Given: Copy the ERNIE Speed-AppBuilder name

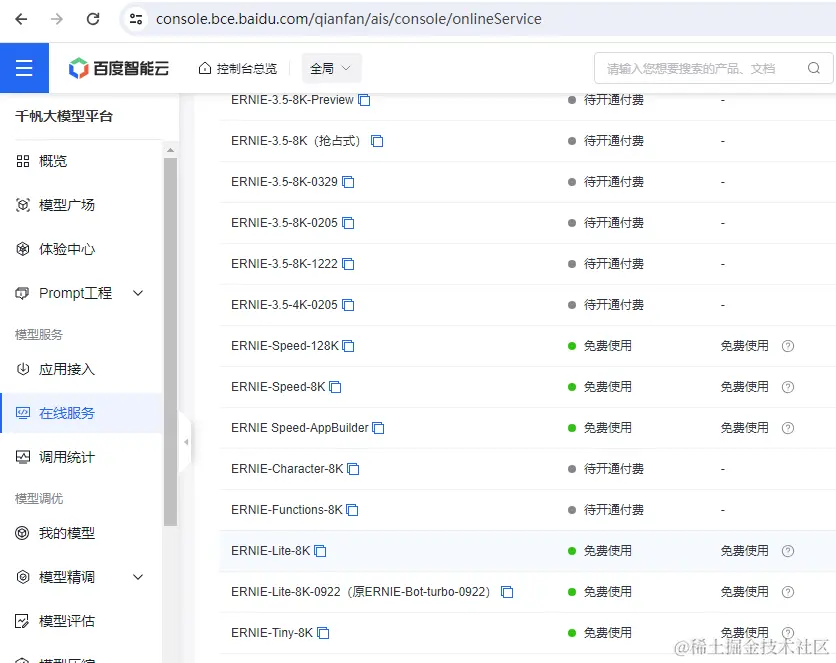Looking at the screenshot, I should click(x=378, y=428).
